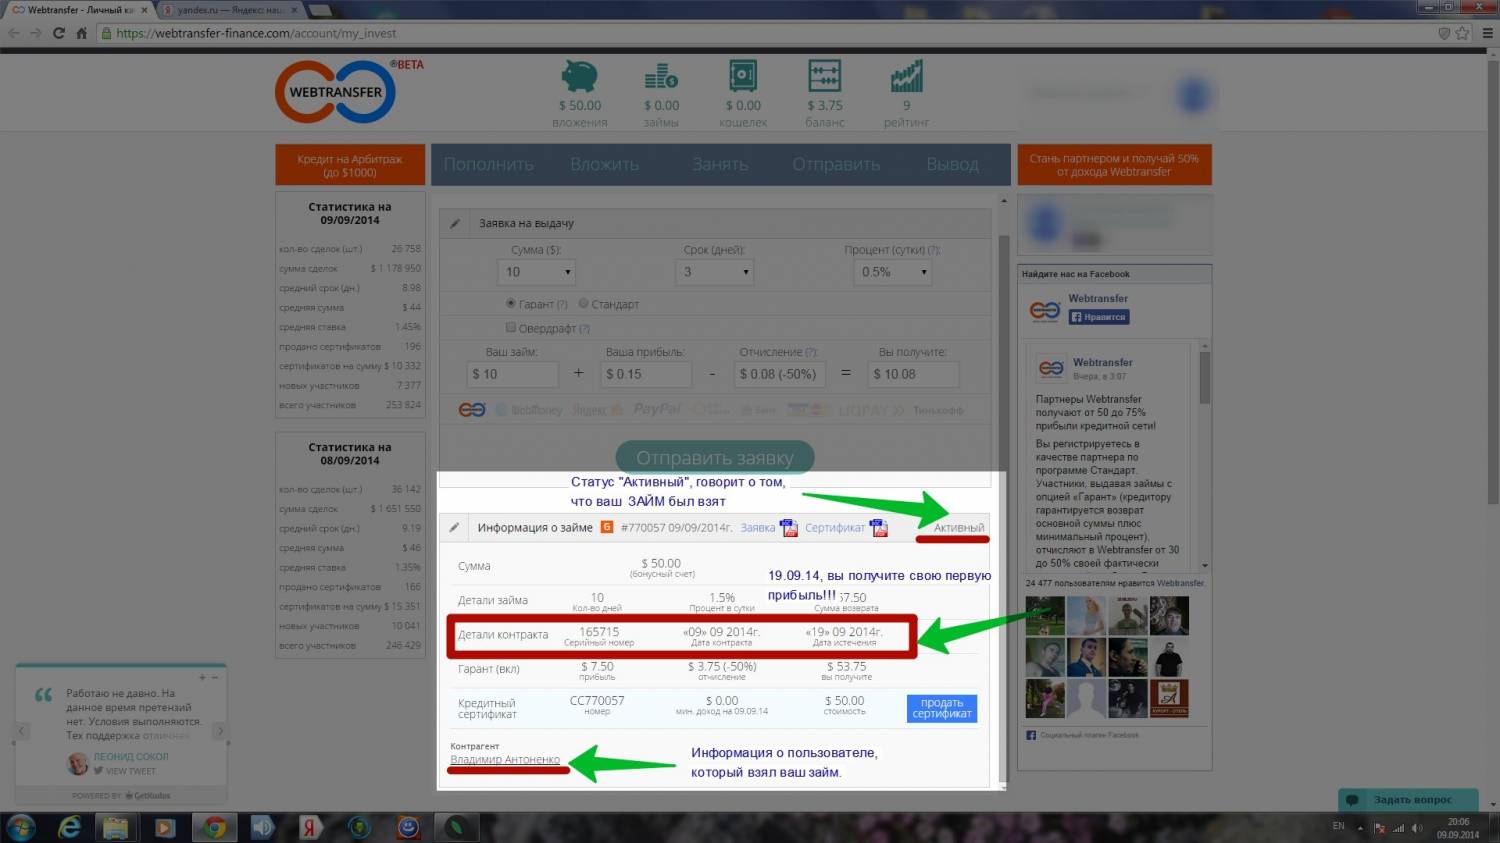Image resolution: width=1500 pixels, height=843 pixels.
Task: Open the rating chart icon
Action: (907, 76)
